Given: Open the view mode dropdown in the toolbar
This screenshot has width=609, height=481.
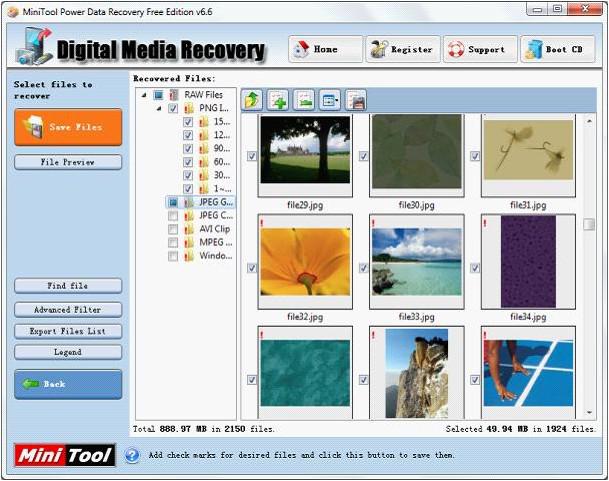Looking at the screenshot, I should pyautogui.click(x=330, y=100).
